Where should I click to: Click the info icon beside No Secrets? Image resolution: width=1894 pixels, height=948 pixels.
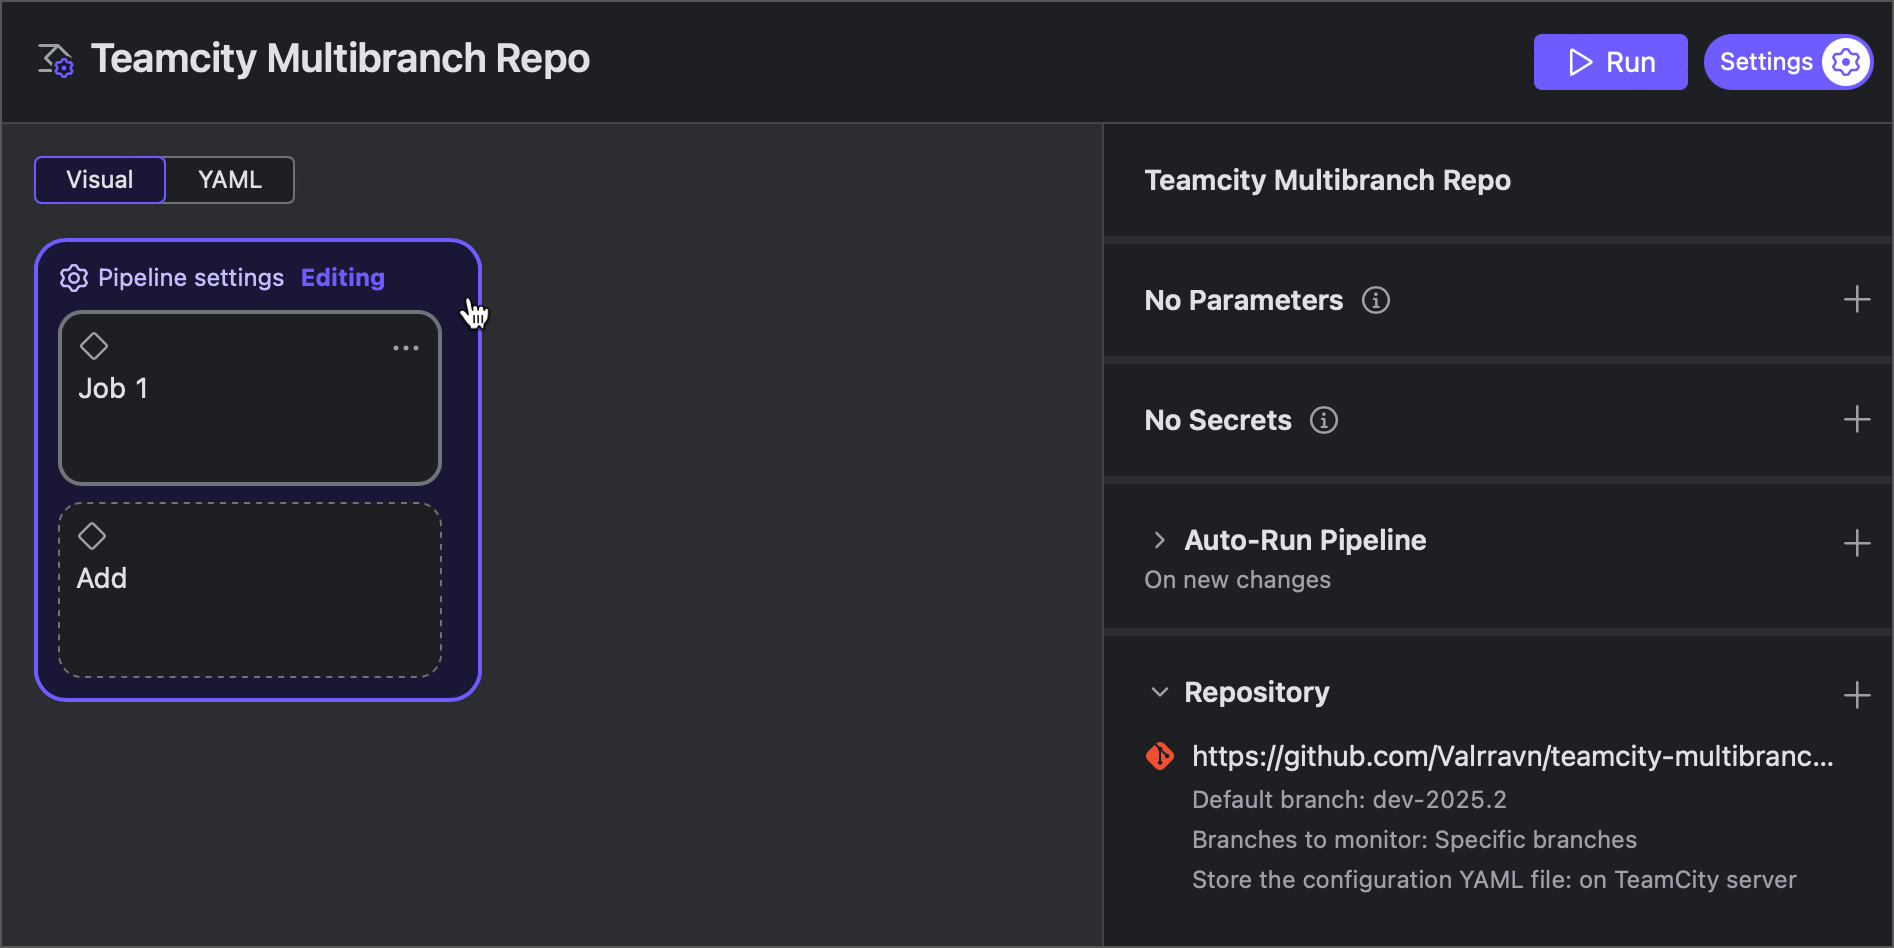[1324, 420]
